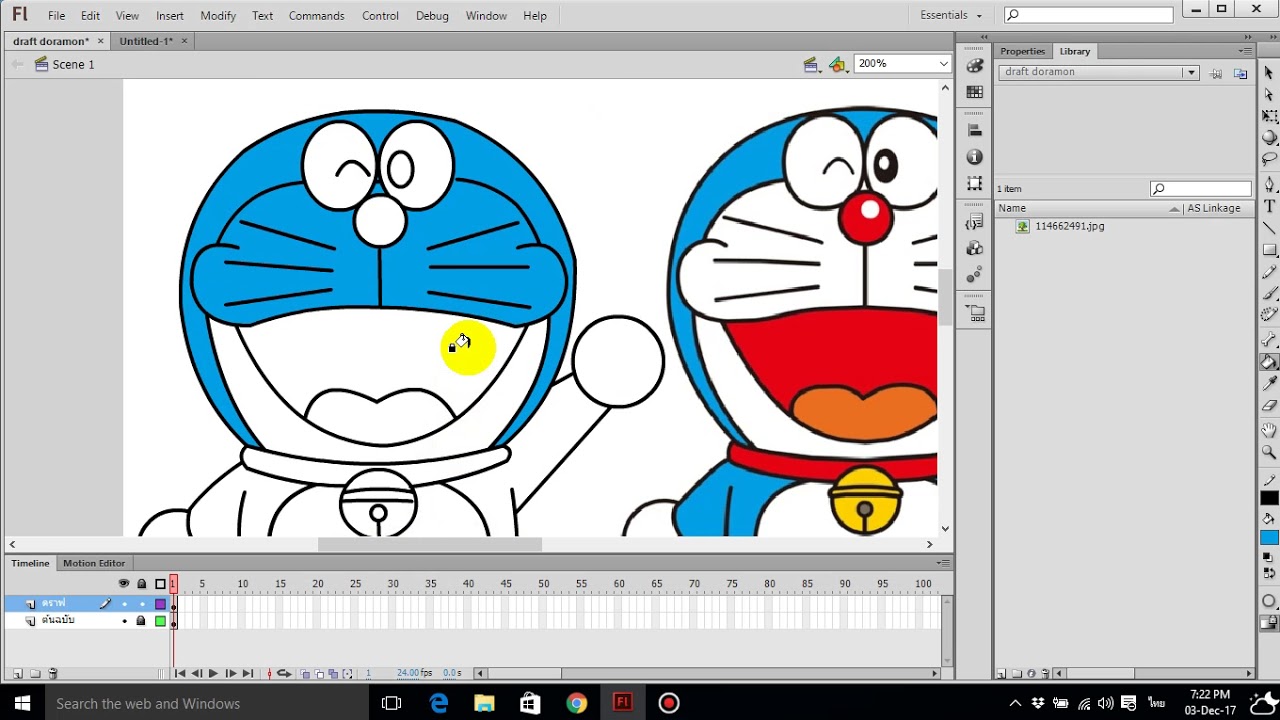Select the Text tool
This screenshot has width=1280, height=720.
pyautogui.click(x=1269, y=206)
